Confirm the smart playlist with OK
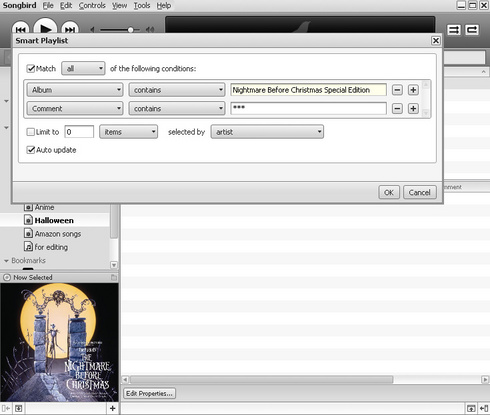Image resolution: width=490 pixels, height=415 pixels. [x=389, y=192]
